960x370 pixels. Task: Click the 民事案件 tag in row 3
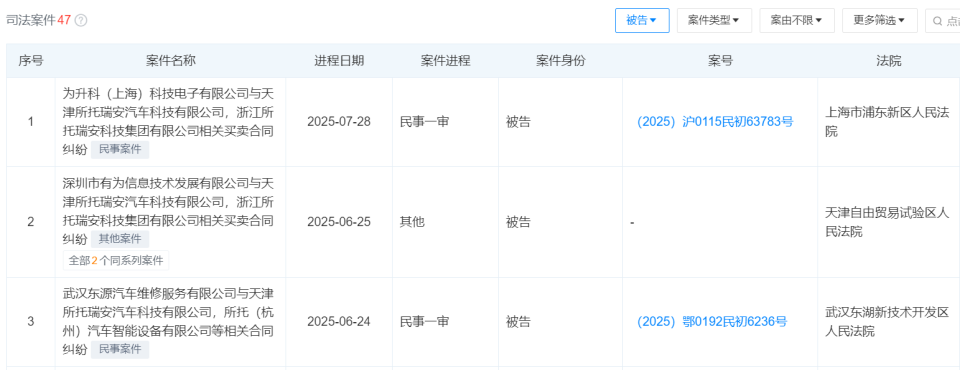pos(120,349)
